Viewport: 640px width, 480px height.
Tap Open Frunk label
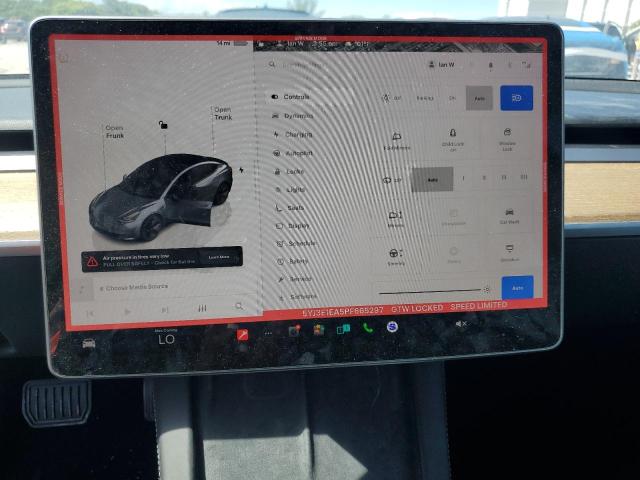115,131
